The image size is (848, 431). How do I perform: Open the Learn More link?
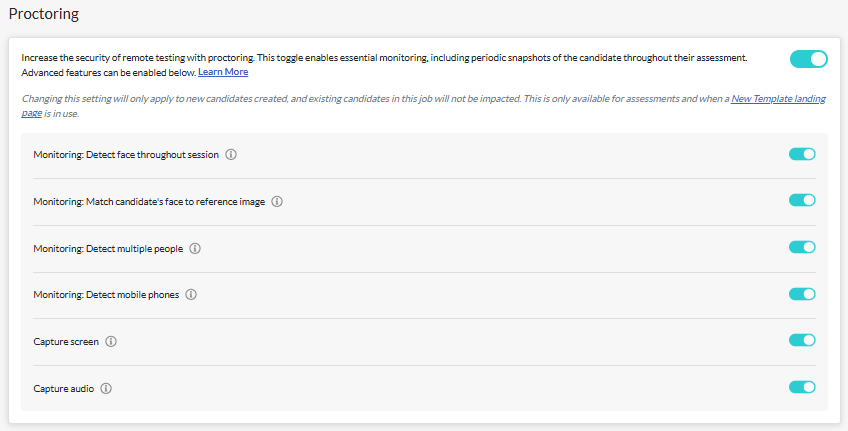coord(223,72)
